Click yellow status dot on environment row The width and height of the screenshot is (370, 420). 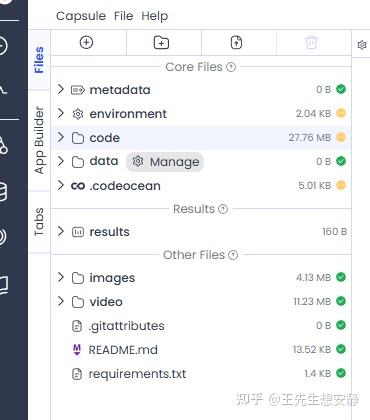tap(341, 113)
